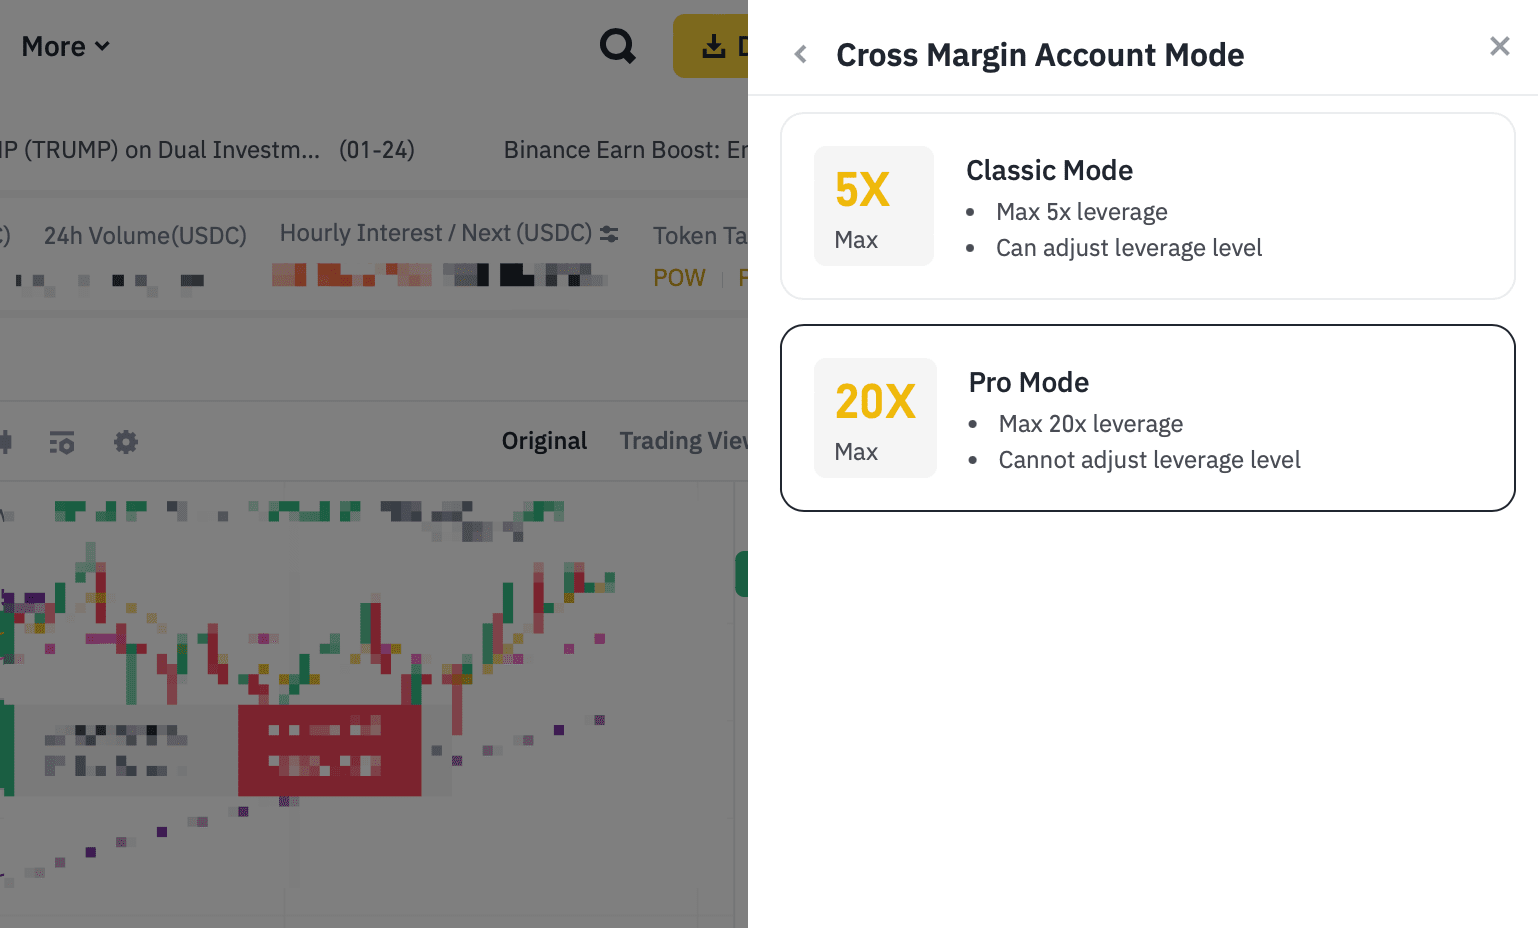Open the chart indicators list icon
The image size is (1538, 928).
pos(62,441)
